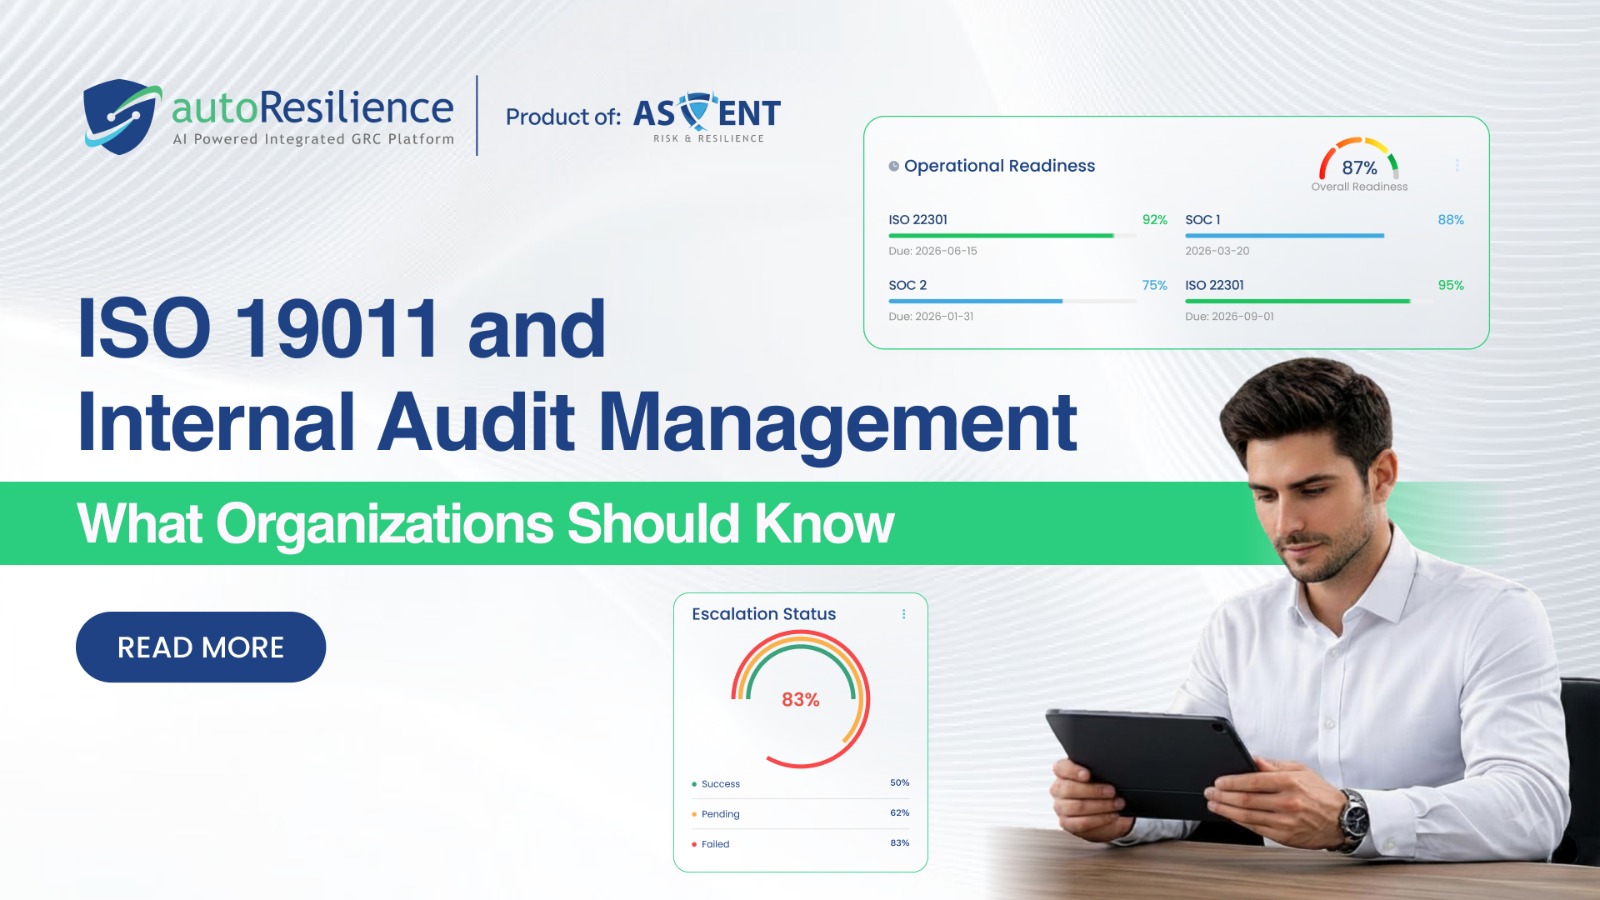Click the green Success legend dot

coord(694,784)
